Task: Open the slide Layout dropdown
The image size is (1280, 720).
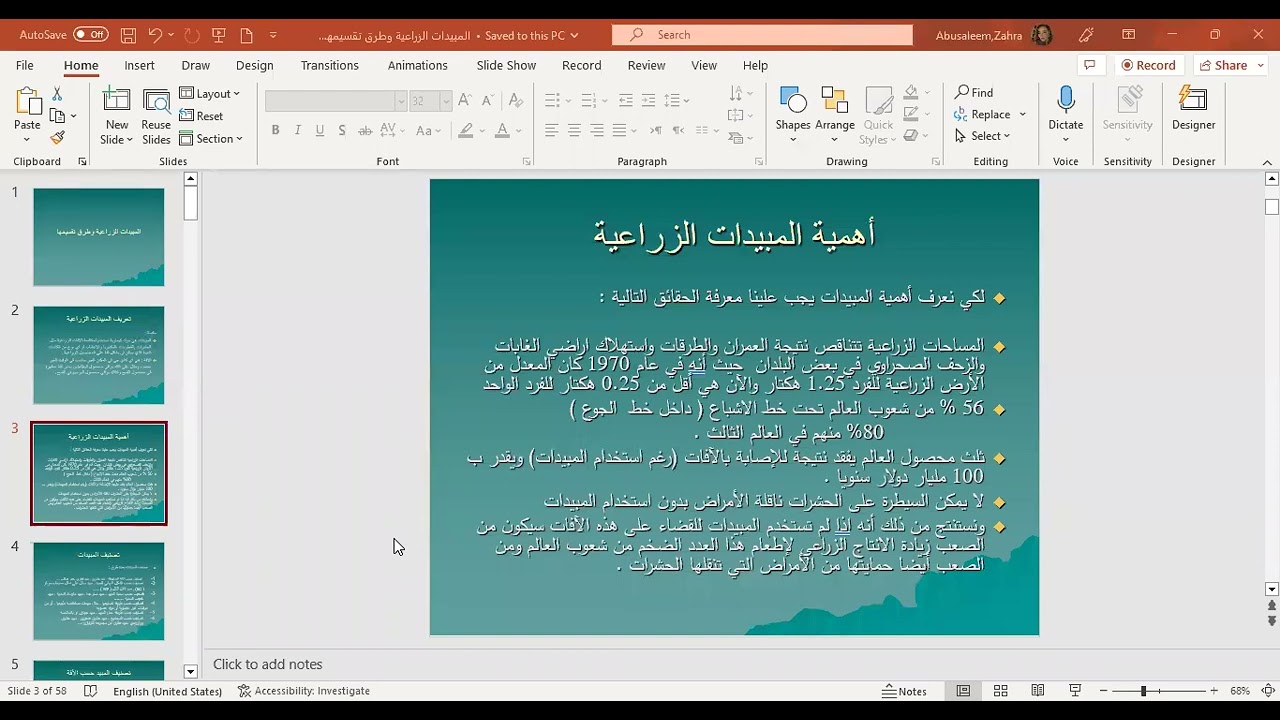Action: click(210, 94)
